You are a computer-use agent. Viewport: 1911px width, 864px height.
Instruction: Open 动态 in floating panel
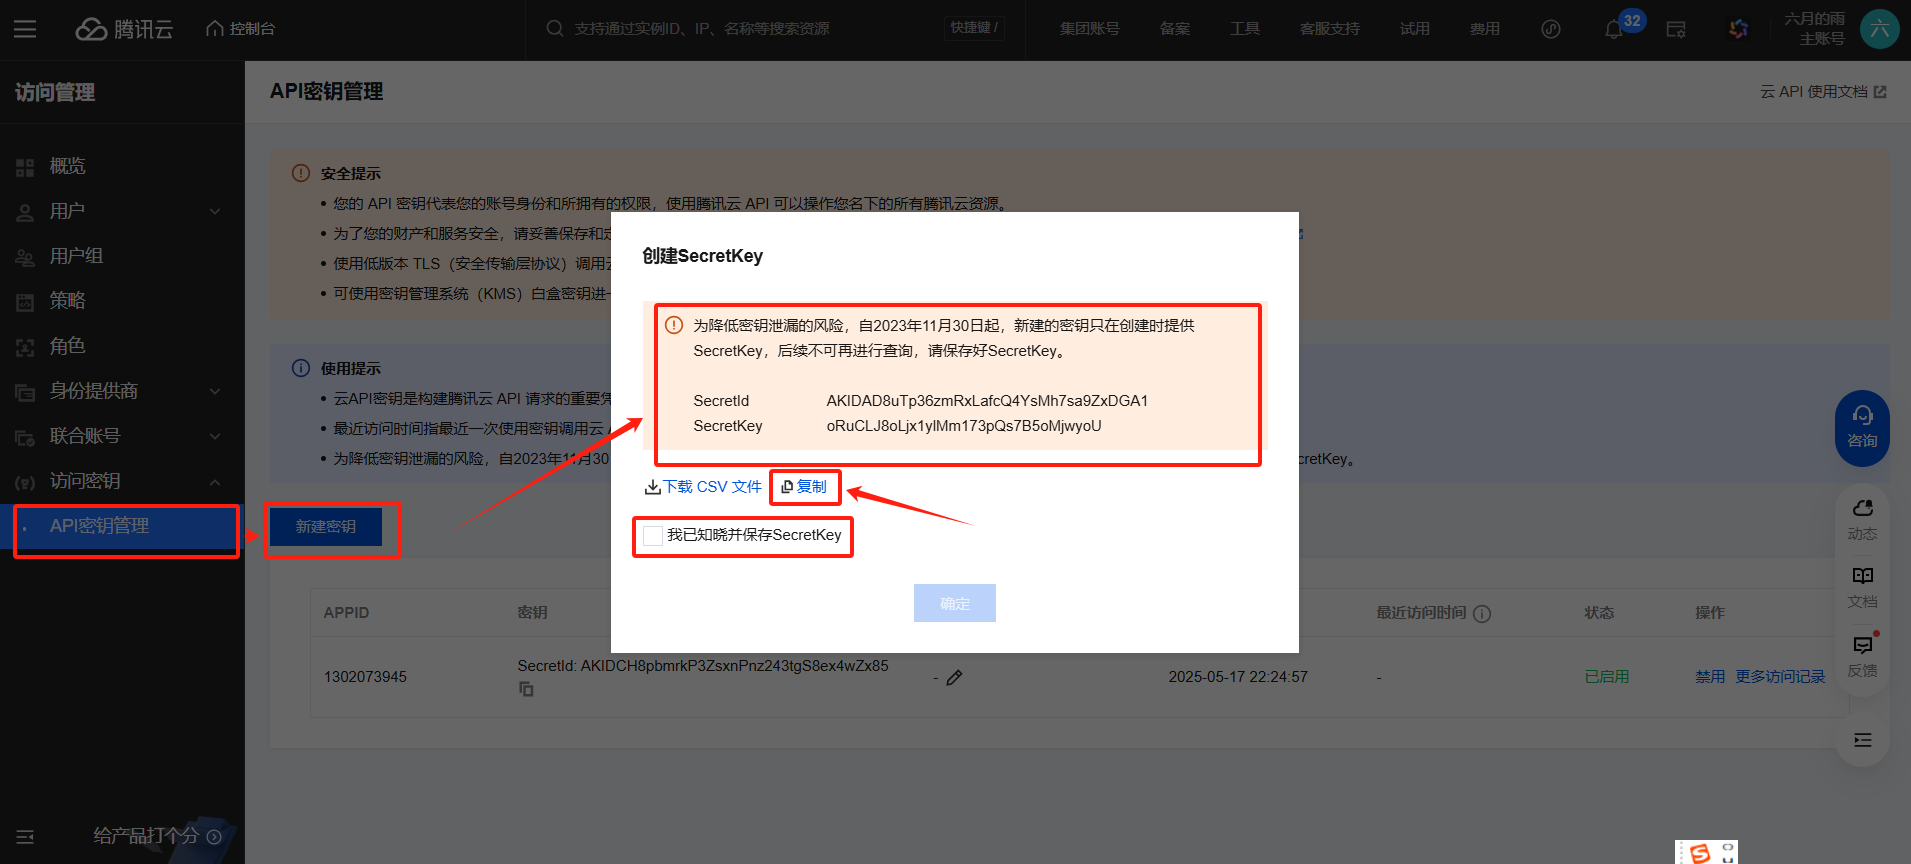[1862, 520]
